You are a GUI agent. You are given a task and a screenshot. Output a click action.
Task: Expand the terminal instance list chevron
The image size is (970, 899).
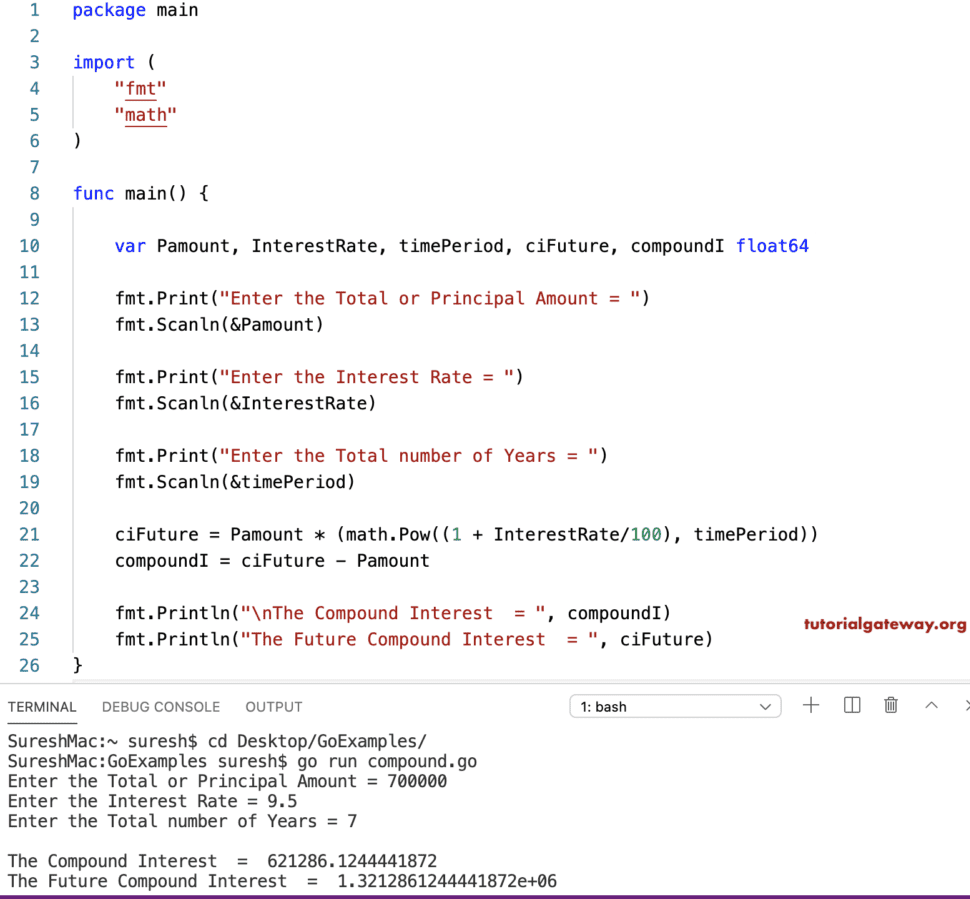click(766, 705)
